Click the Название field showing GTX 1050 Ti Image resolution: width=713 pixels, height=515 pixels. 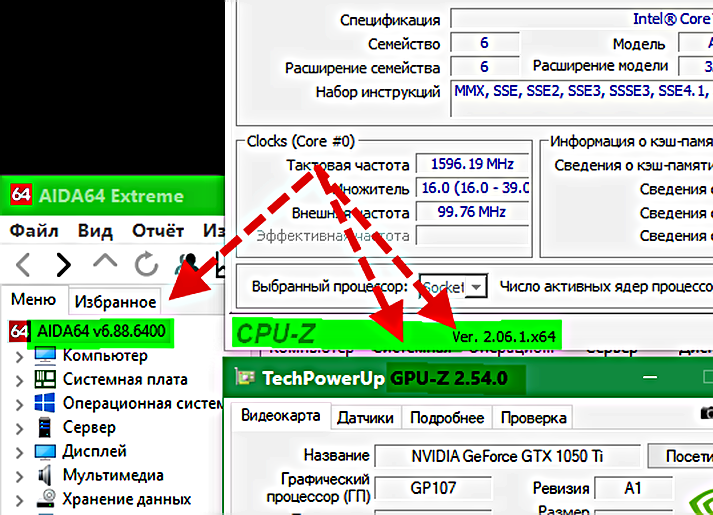pos(507,456)
